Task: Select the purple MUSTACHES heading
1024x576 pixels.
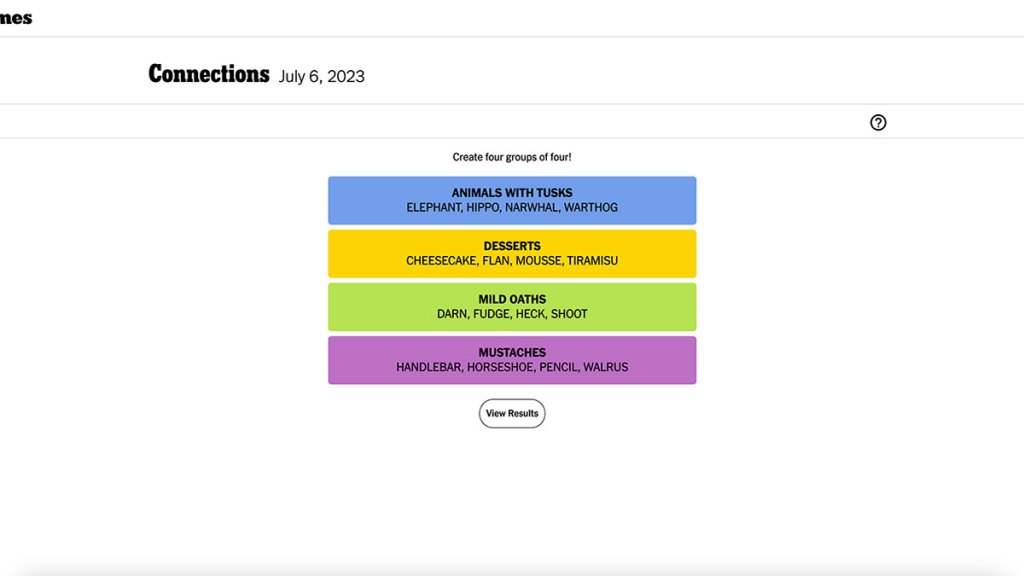Action: click(x=512, y=352)
